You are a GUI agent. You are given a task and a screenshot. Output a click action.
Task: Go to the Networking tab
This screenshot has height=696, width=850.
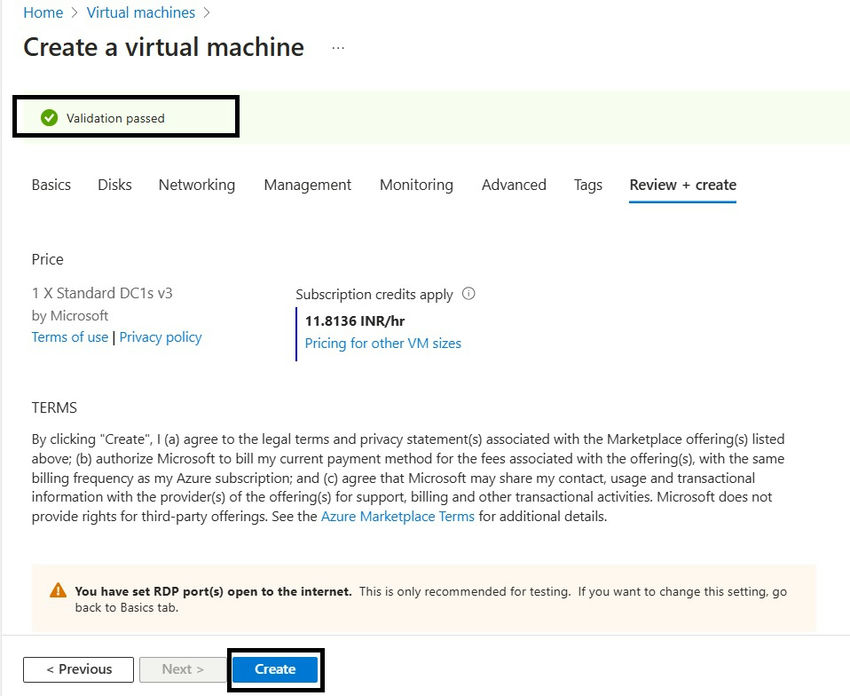(x=197, y=185)
